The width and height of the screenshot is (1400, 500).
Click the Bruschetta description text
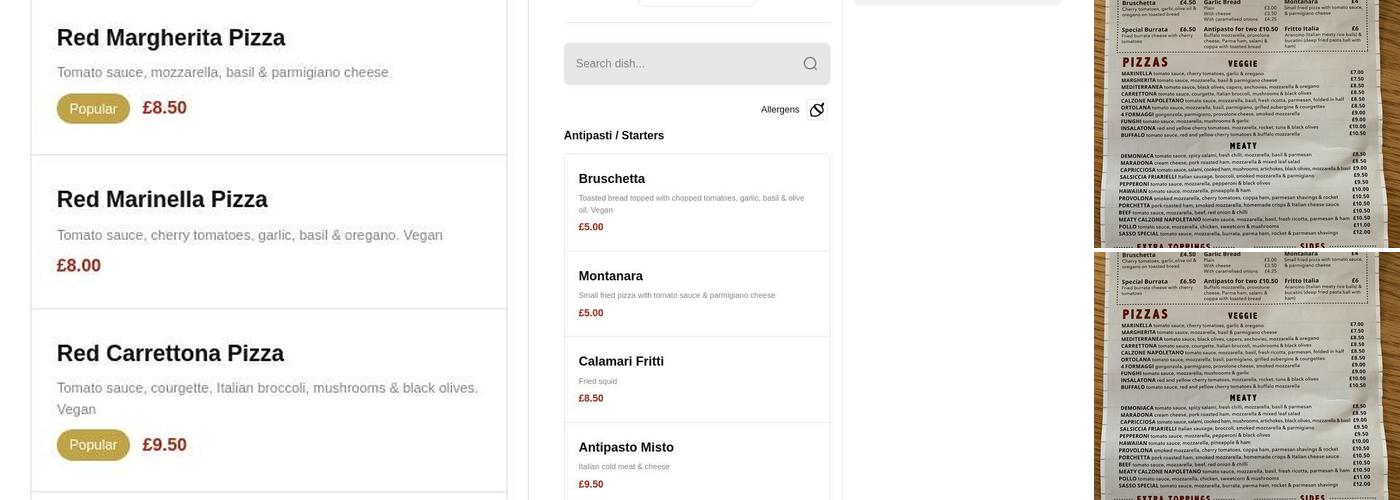(691, 204)
